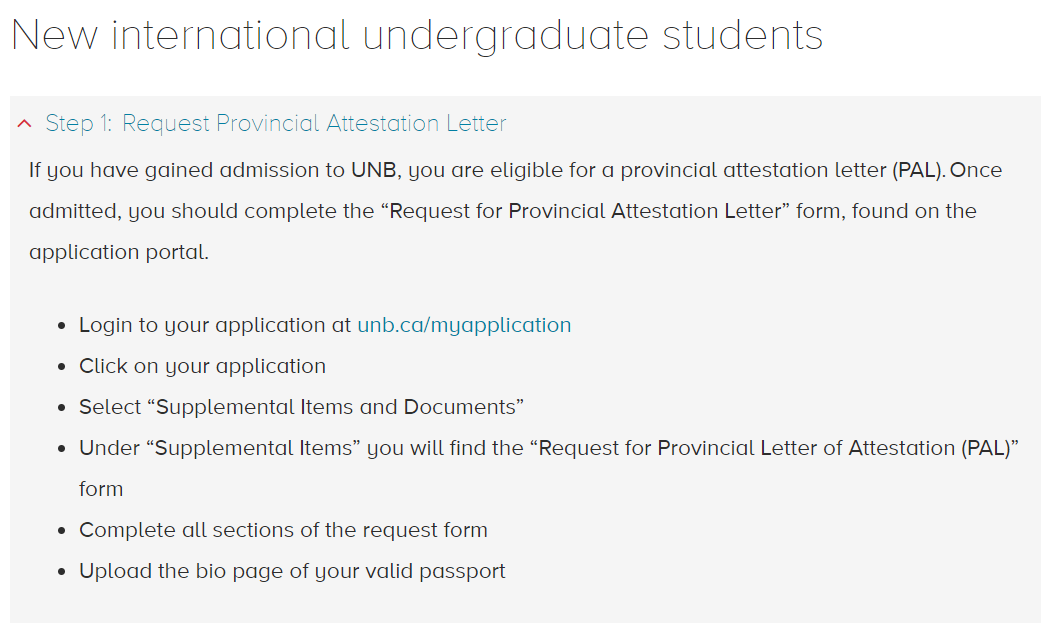Click the word 'form' on its own line
The height and width of the screenshot is (630, 1045).
coord(101,489)
